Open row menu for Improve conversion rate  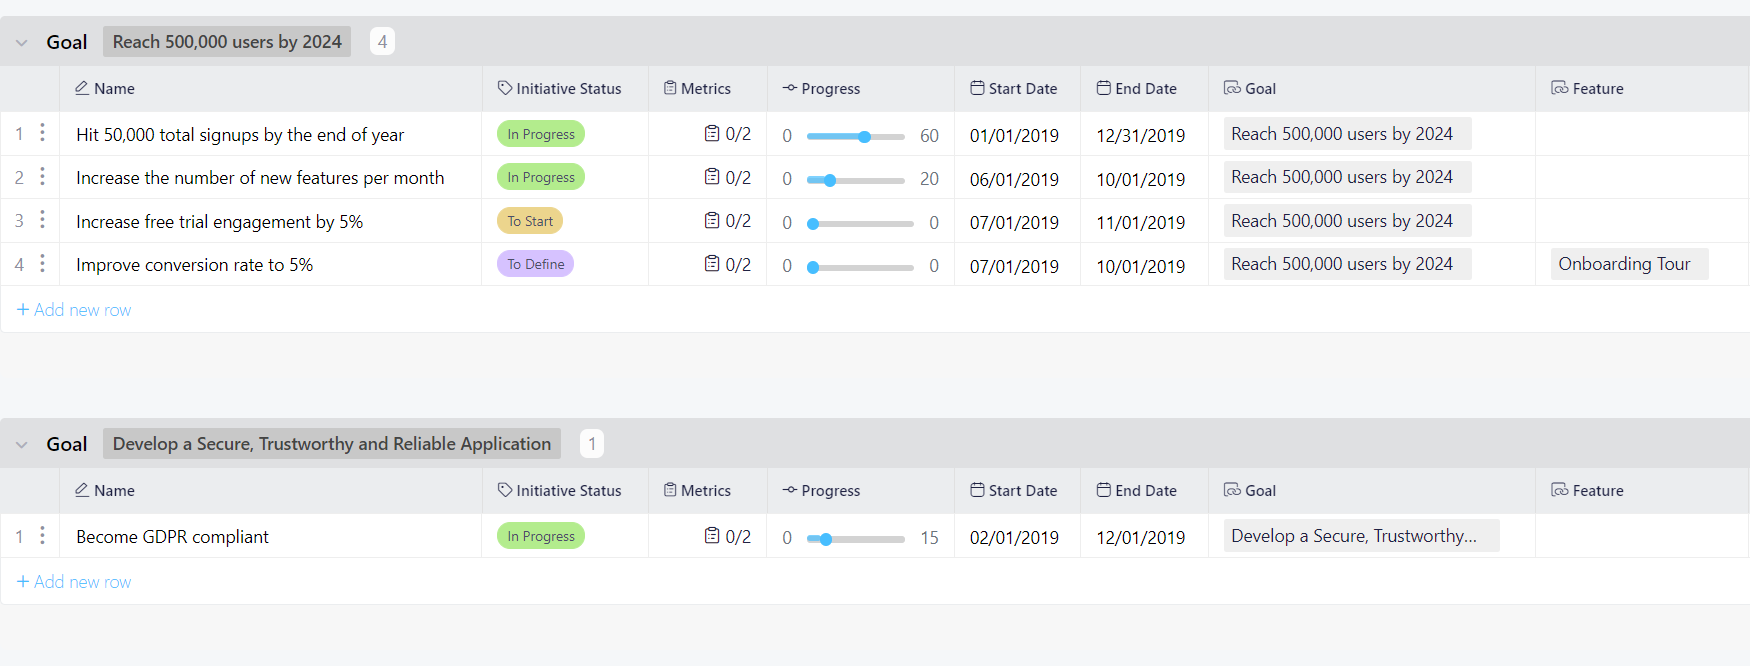(42, 264)
